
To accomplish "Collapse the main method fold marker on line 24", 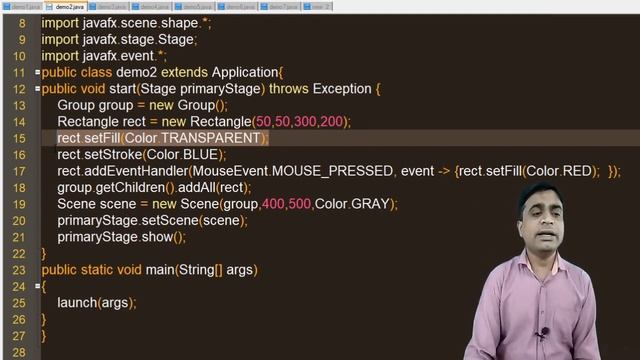I will click(38, 286).
